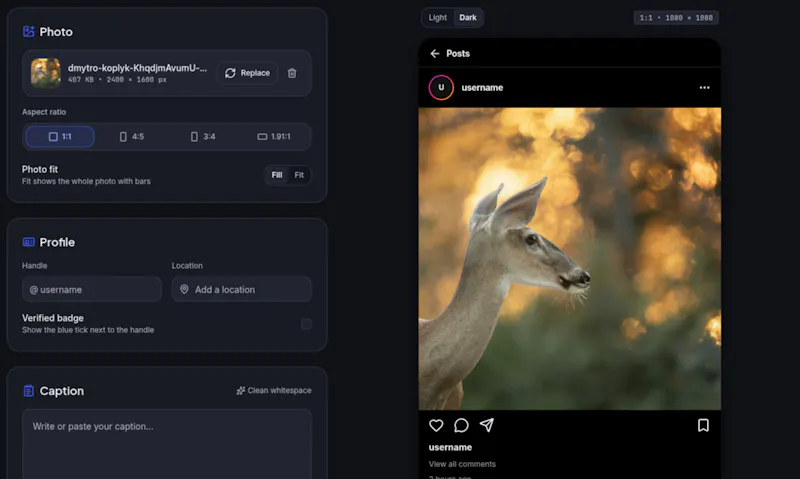
Task: Click the paper plane share icon
Action: pyautogui.click(x=487, y=425)
